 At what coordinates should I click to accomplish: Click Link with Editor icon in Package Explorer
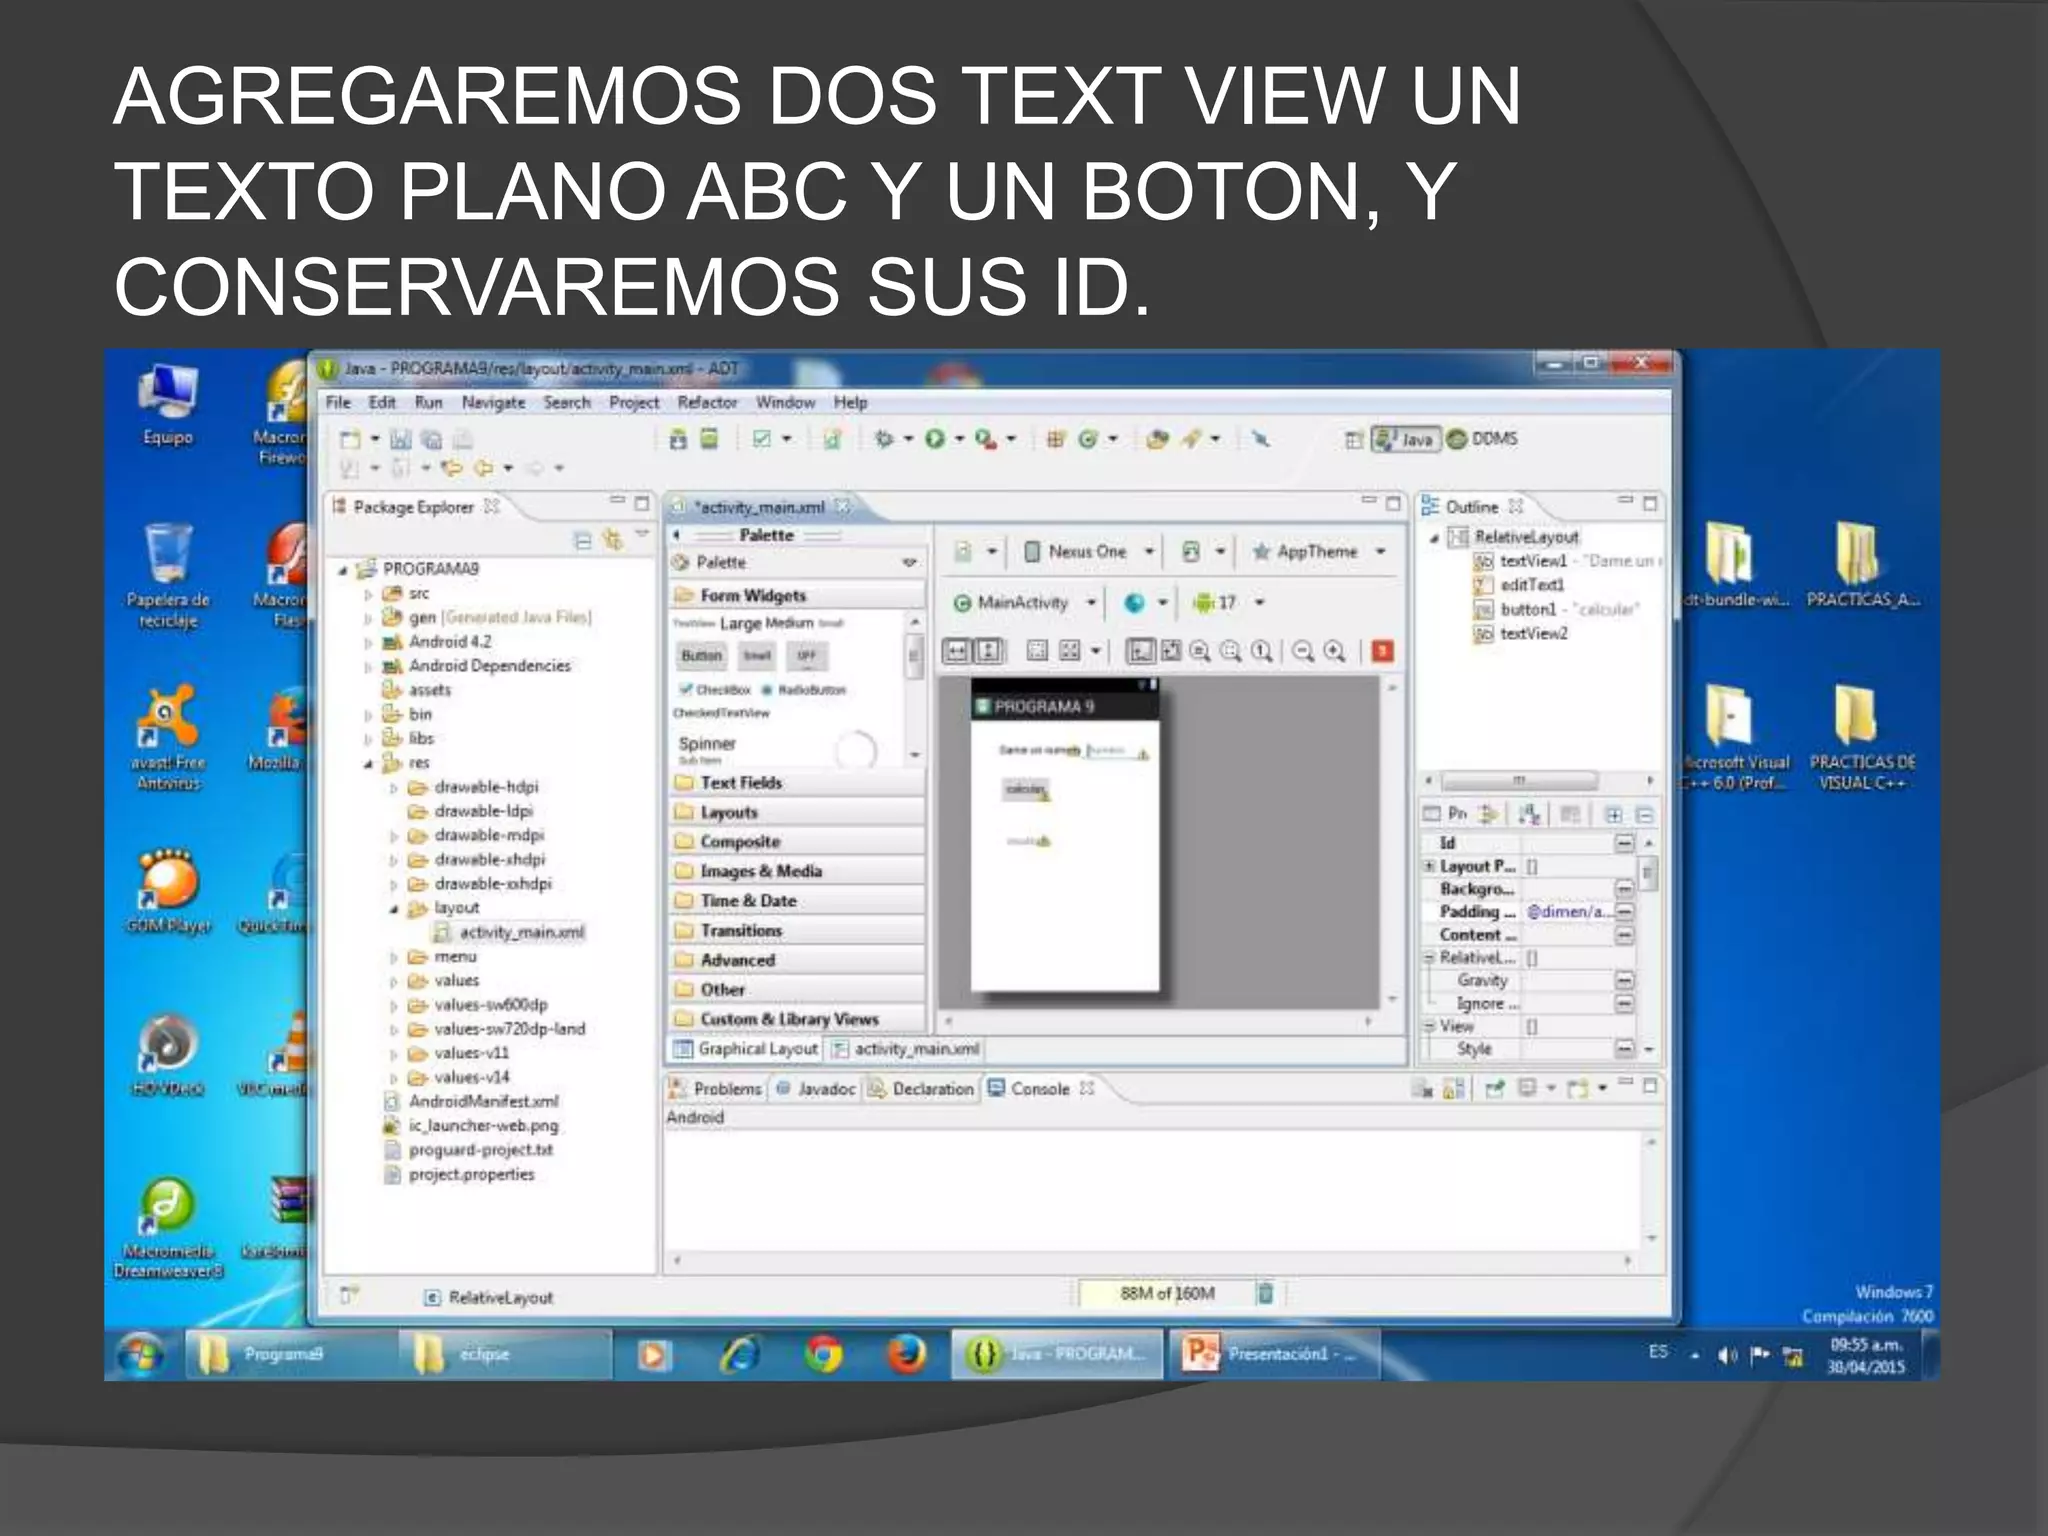(612, 541)
